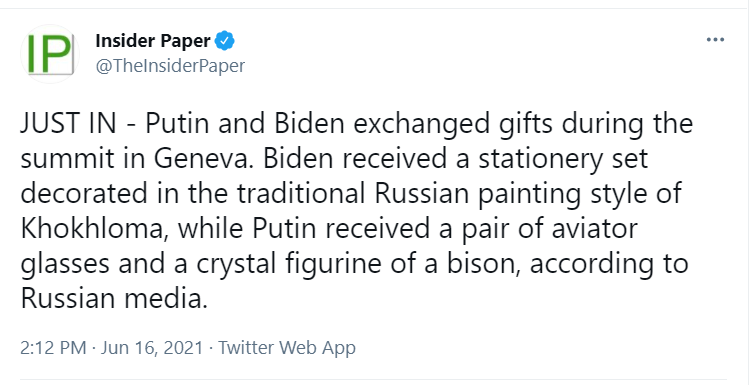Click the words stationery set
The height and width of the screenshot is (385, 754).
tap(563, 159)
